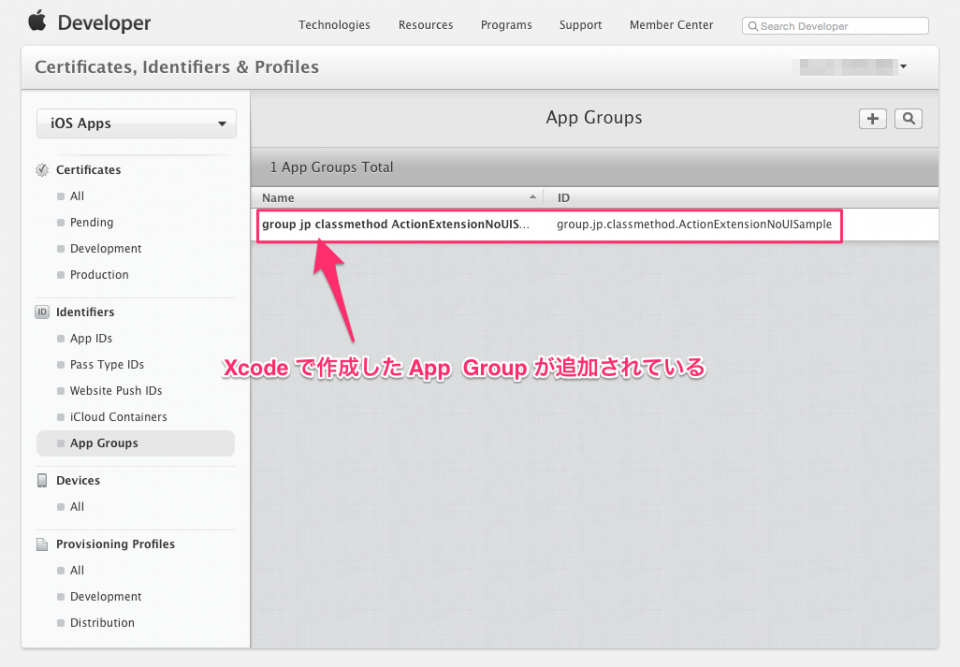Click the Devices section device icon
This screenshot has width=960, height=667.
pyautogui.click(x=42, y=480)
